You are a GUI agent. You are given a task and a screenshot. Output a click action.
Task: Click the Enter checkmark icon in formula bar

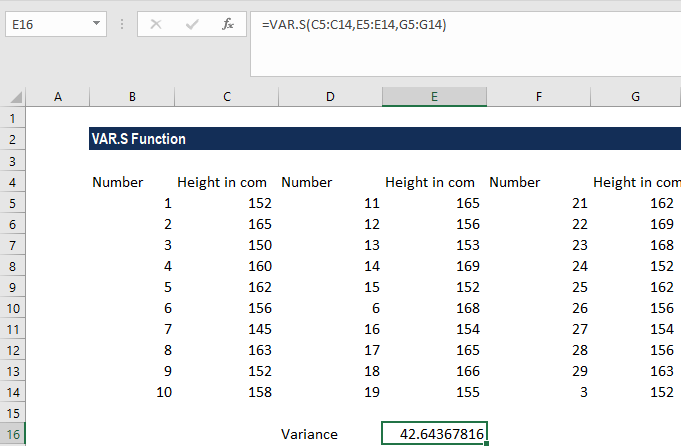[x=192, y=24]
